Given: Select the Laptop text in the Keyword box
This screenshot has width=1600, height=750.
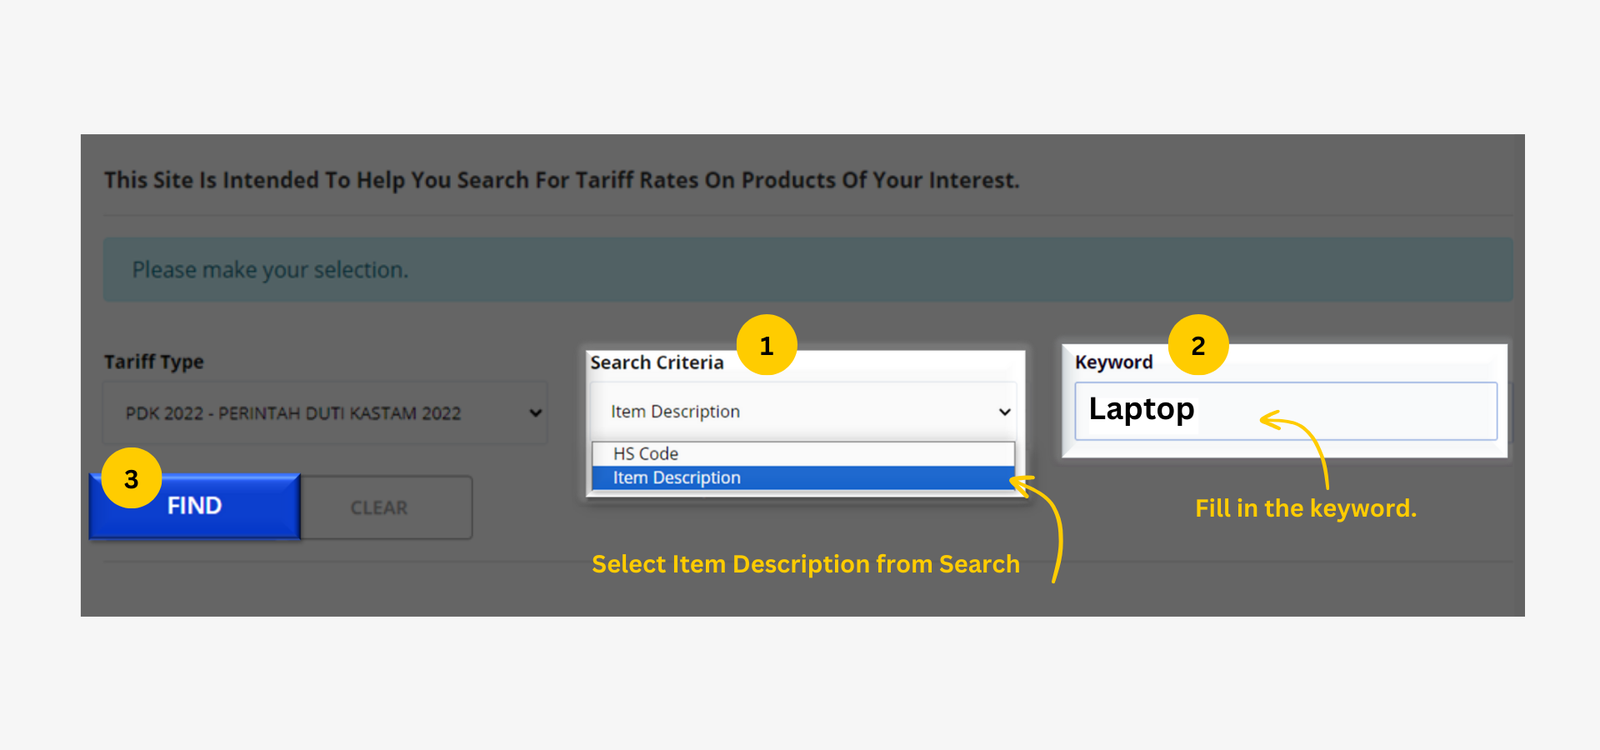Looking at the screenshot, I should pyautogui.click(x=1139, y=409).
